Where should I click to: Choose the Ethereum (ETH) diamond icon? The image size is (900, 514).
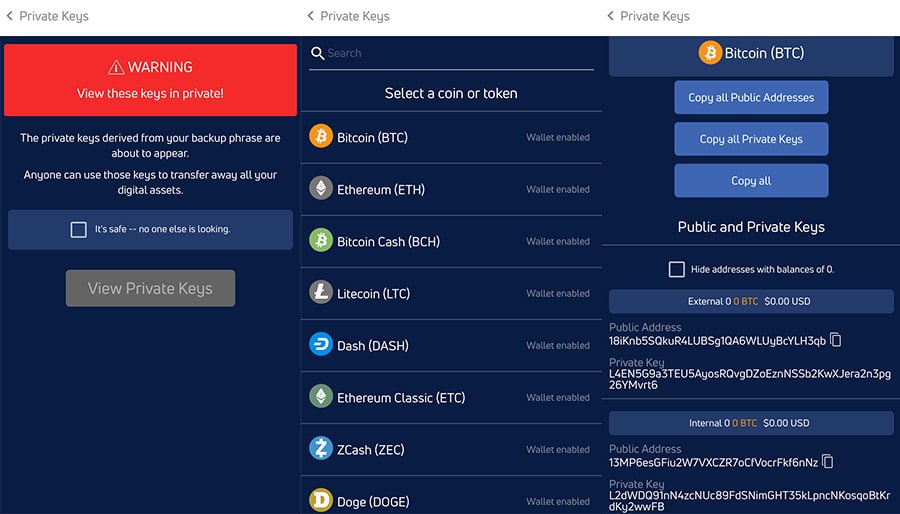click(321, 189)
